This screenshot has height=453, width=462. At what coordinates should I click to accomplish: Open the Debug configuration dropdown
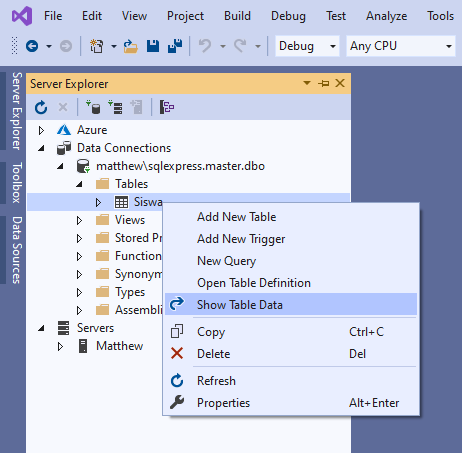pyautogui.click(x=307, y=46)
